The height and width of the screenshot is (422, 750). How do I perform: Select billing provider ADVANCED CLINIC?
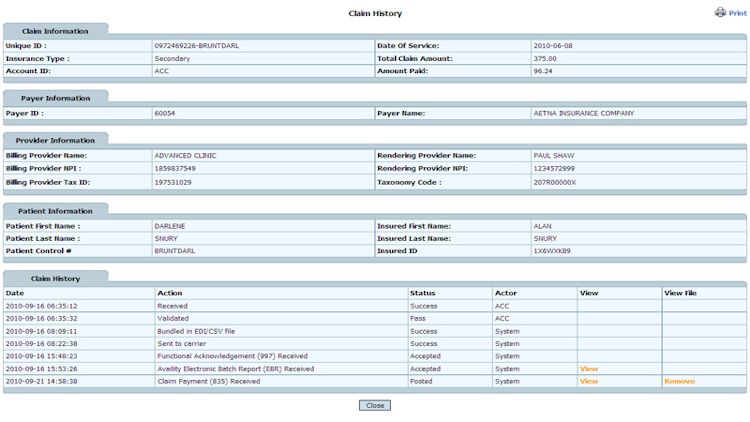coord(185,155)
